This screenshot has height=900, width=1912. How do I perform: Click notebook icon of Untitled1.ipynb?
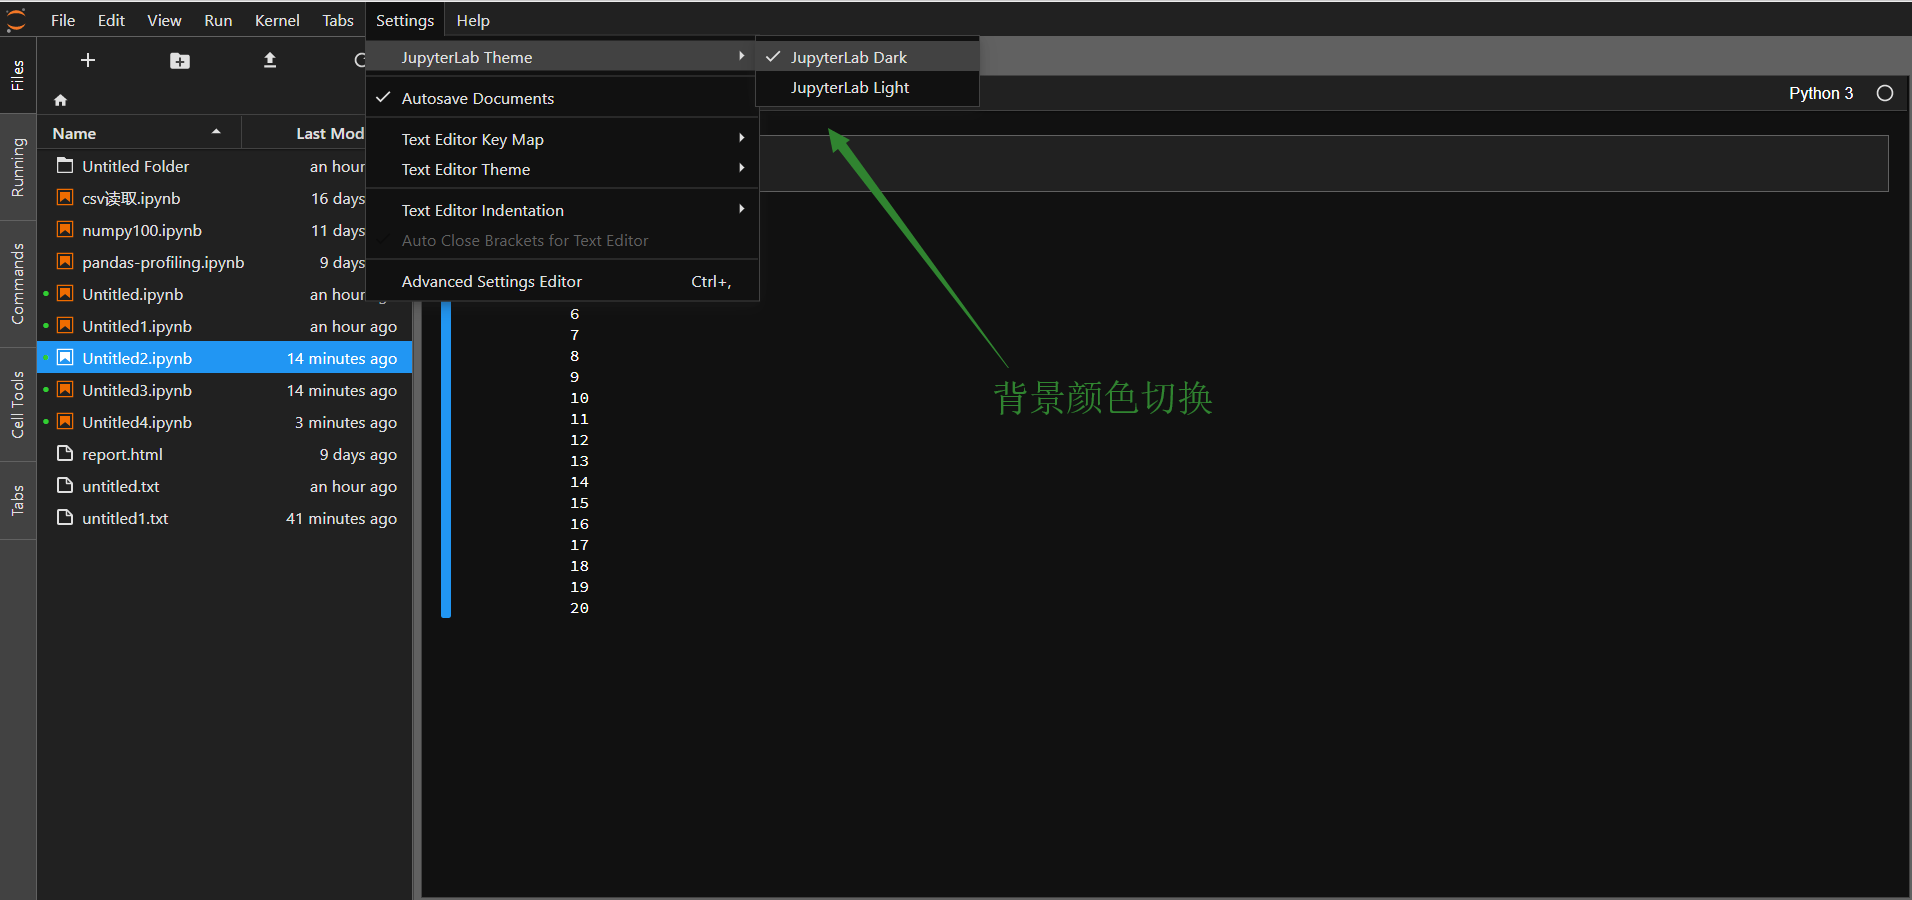(65, 325)
